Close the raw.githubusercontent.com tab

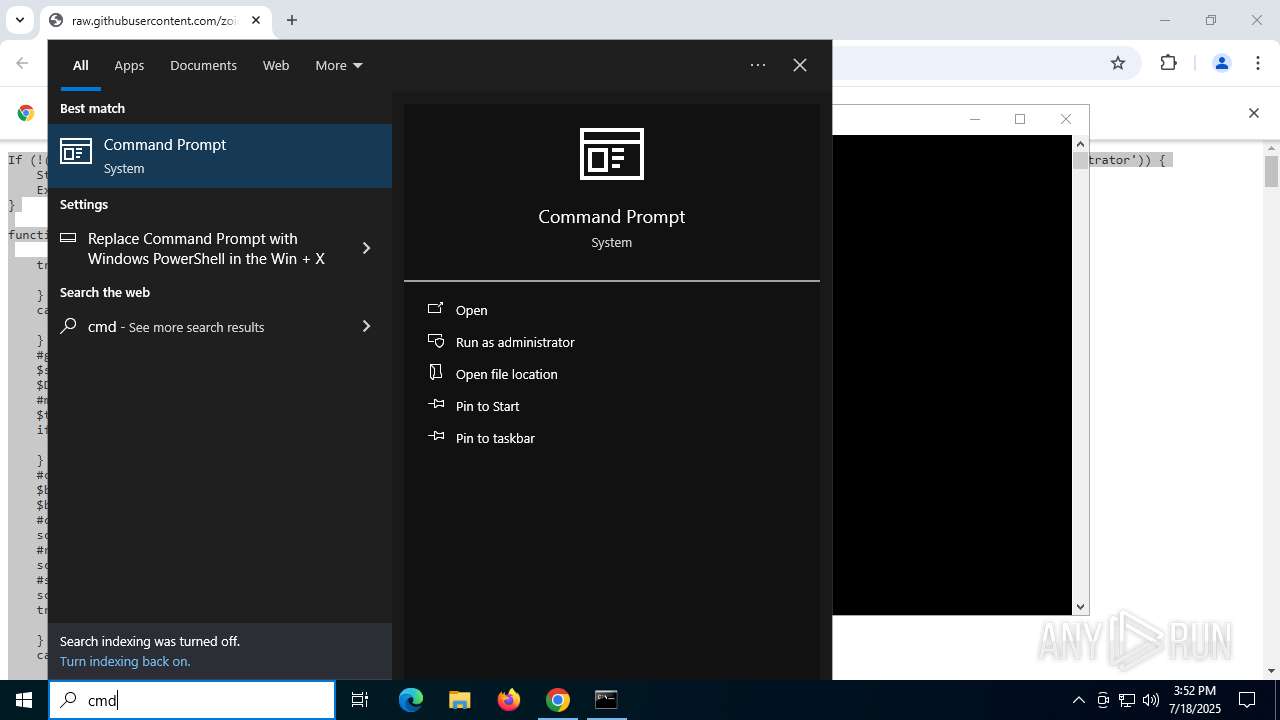click(x=257, y=20)
